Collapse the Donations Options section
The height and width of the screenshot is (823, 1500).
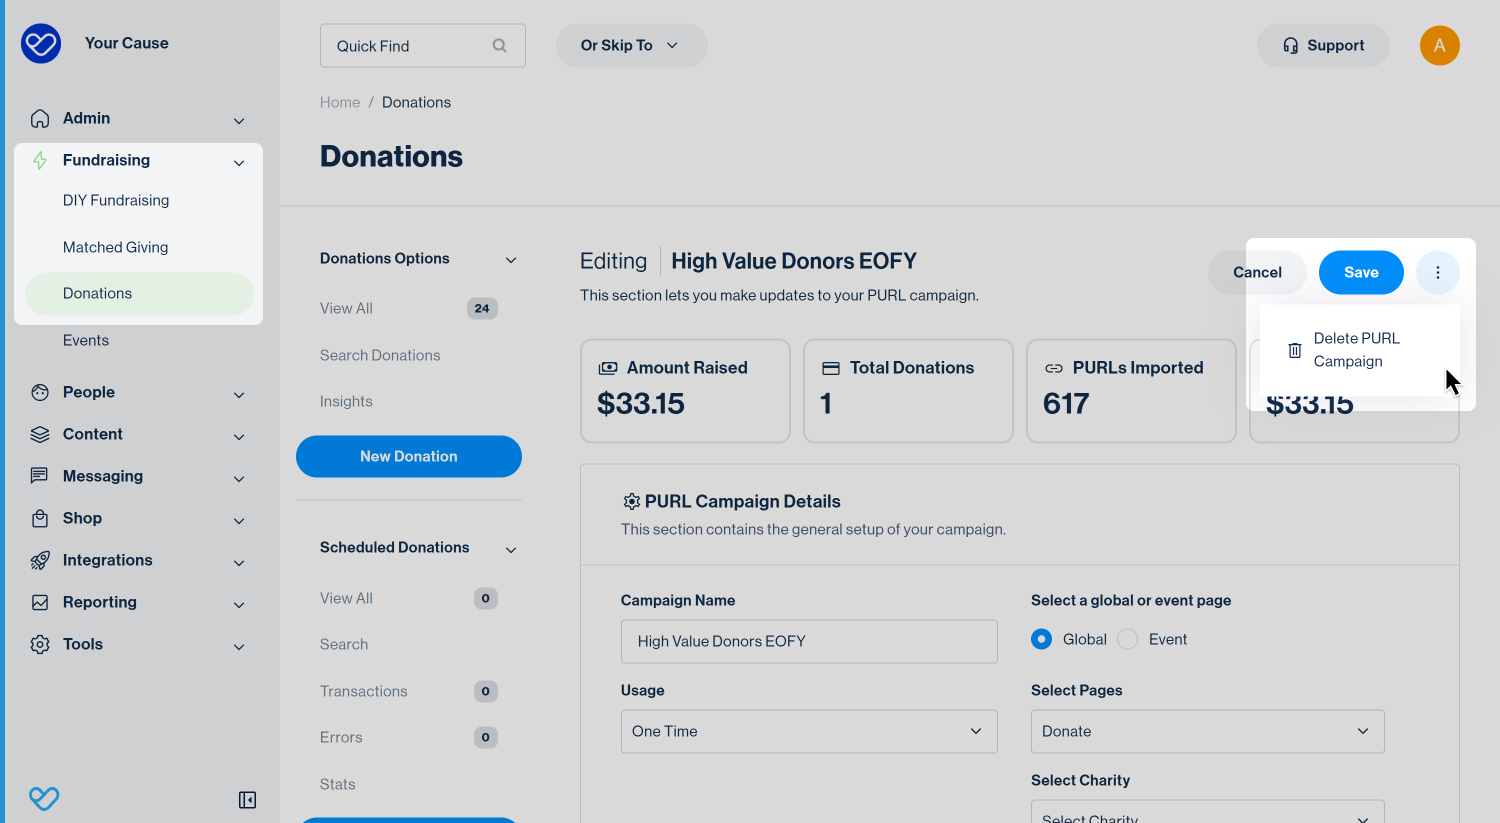click(x=511, y=260)
